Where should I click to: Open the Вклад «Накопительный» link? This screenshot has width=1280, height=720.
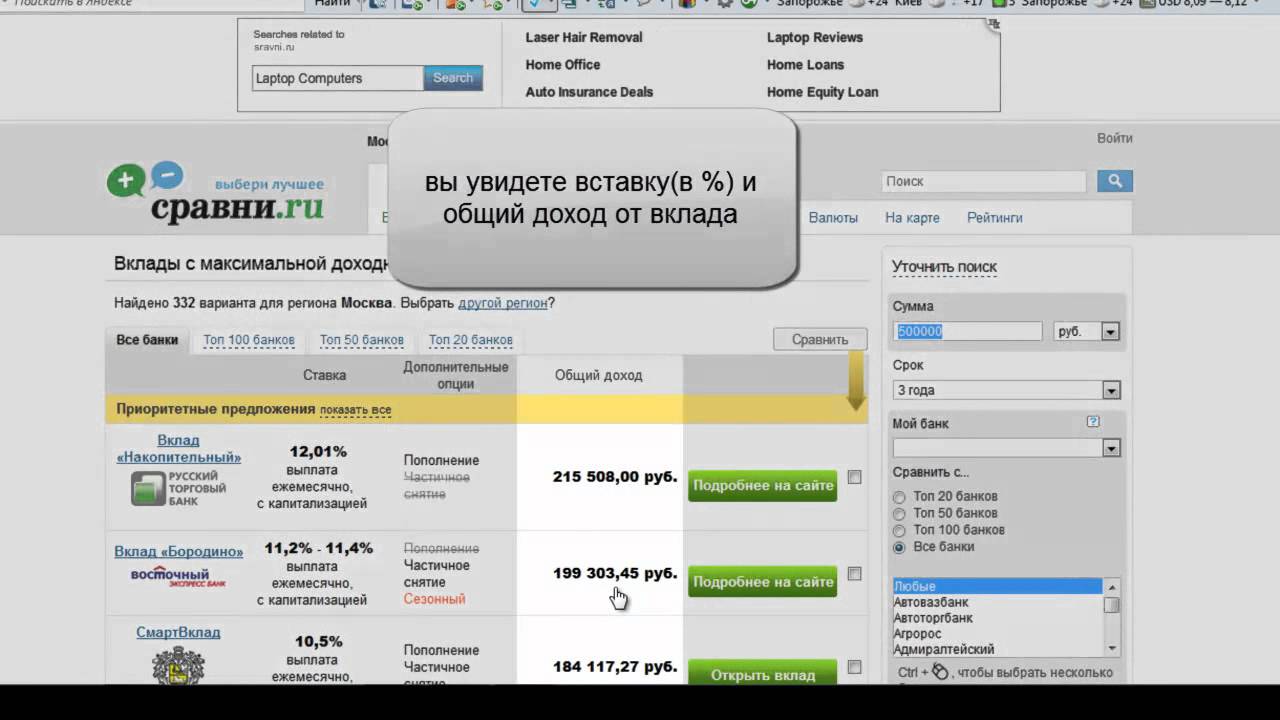[x=179, y=448]
